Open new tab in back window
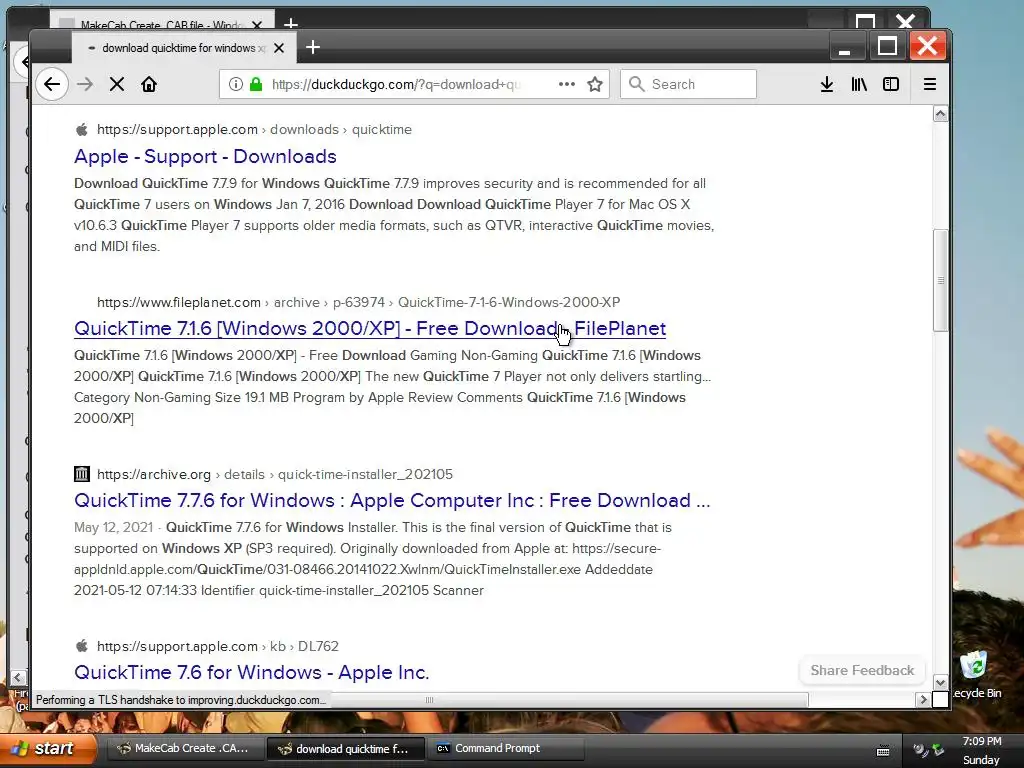The width and height of the screenshot is (1024, 768). pyautogui.click(x=291, y=24)
